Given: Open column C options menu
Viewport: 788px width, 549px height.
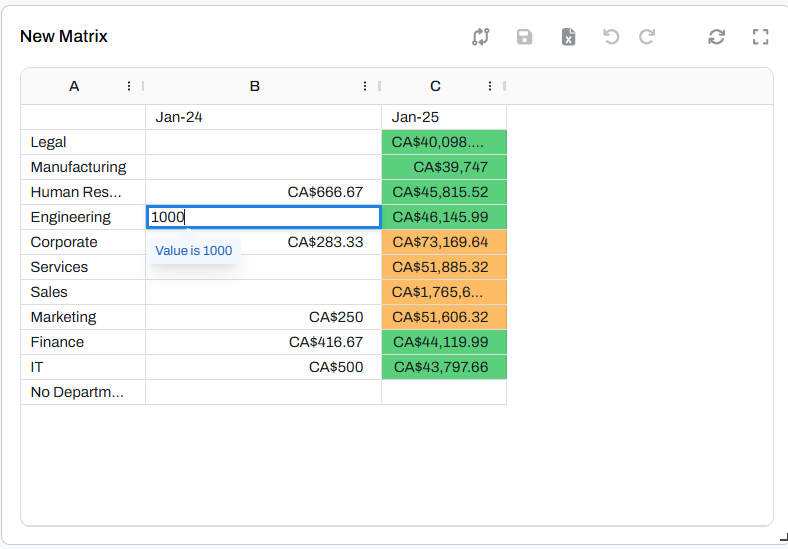Looking at the screenshot, I should [490, 86].
